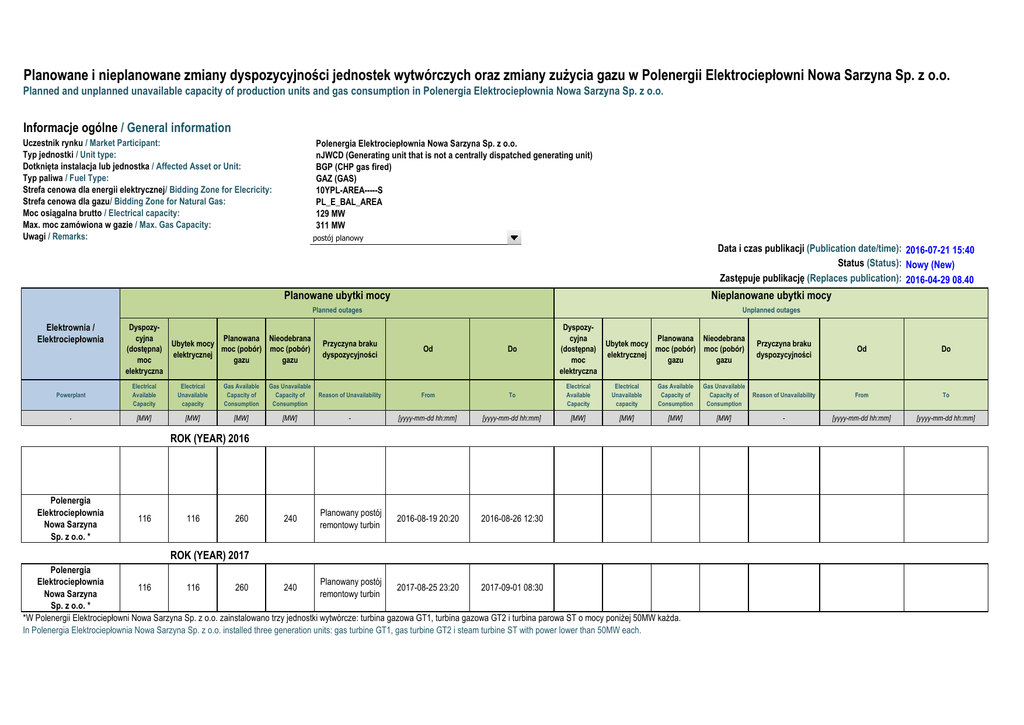Select publication date 2016-07-21 15:40
1024x725 pixels.
coord(939,250)
